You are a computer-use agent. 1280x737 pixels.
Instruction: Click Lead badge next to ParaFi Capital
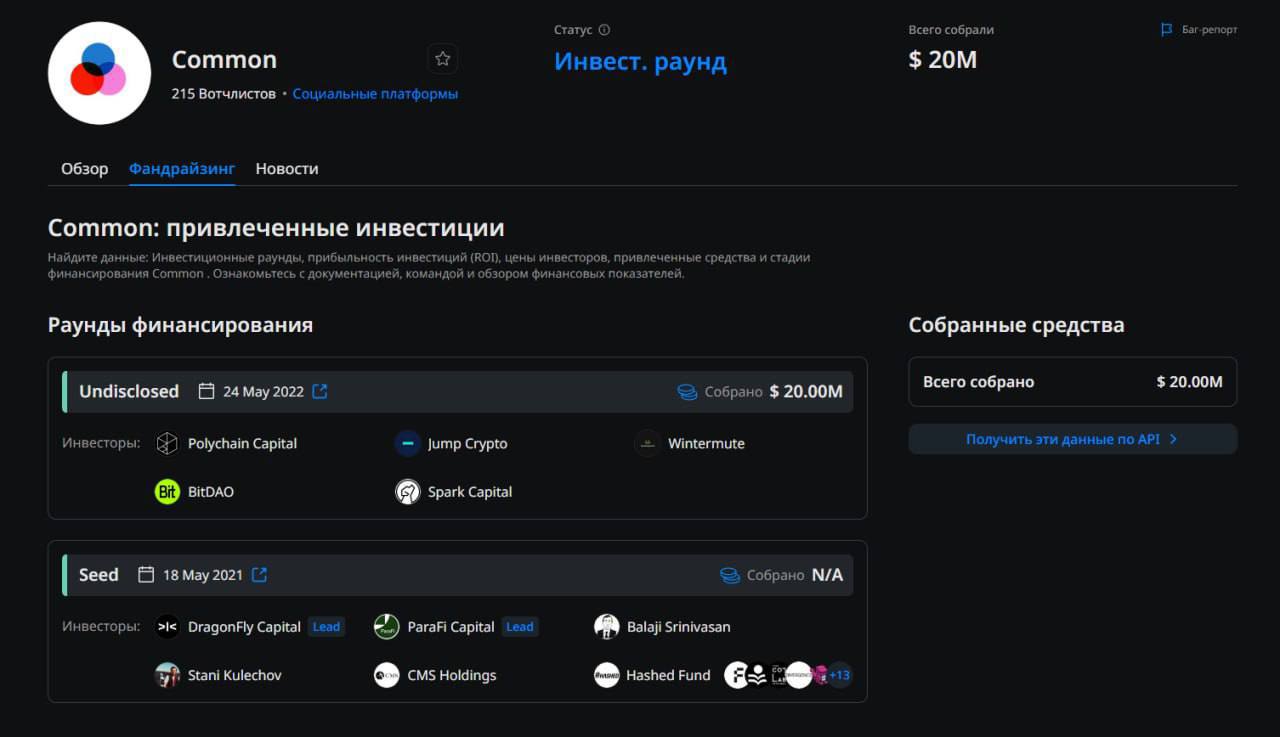tap(520, 627)
